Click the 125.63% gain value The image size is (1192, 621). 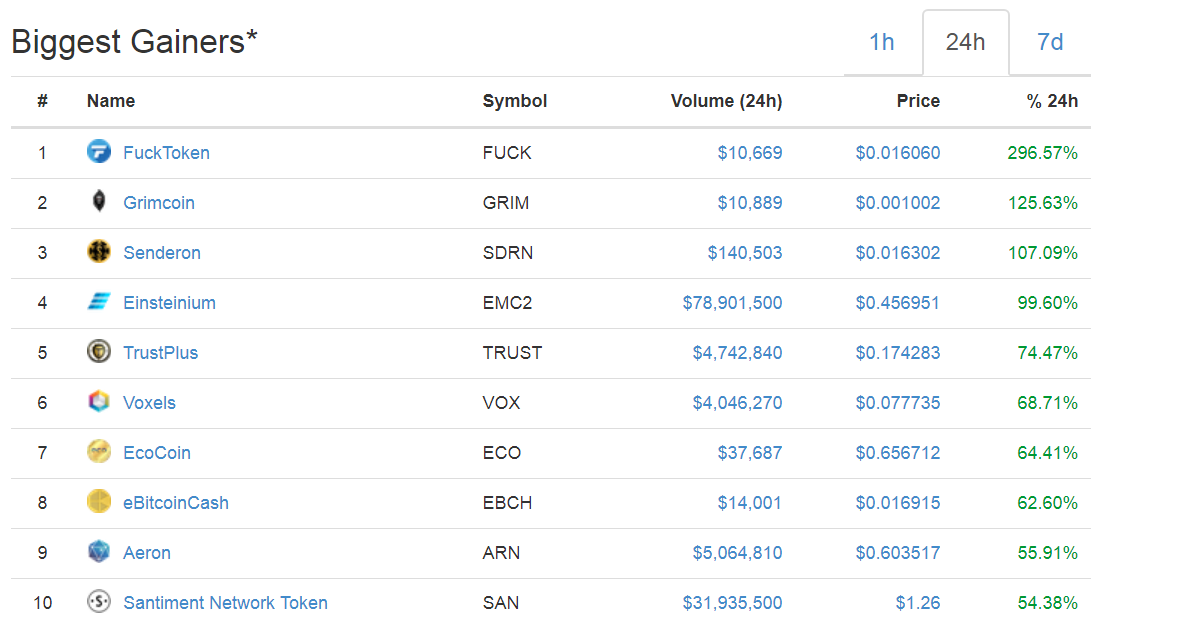coord(1042,203)
